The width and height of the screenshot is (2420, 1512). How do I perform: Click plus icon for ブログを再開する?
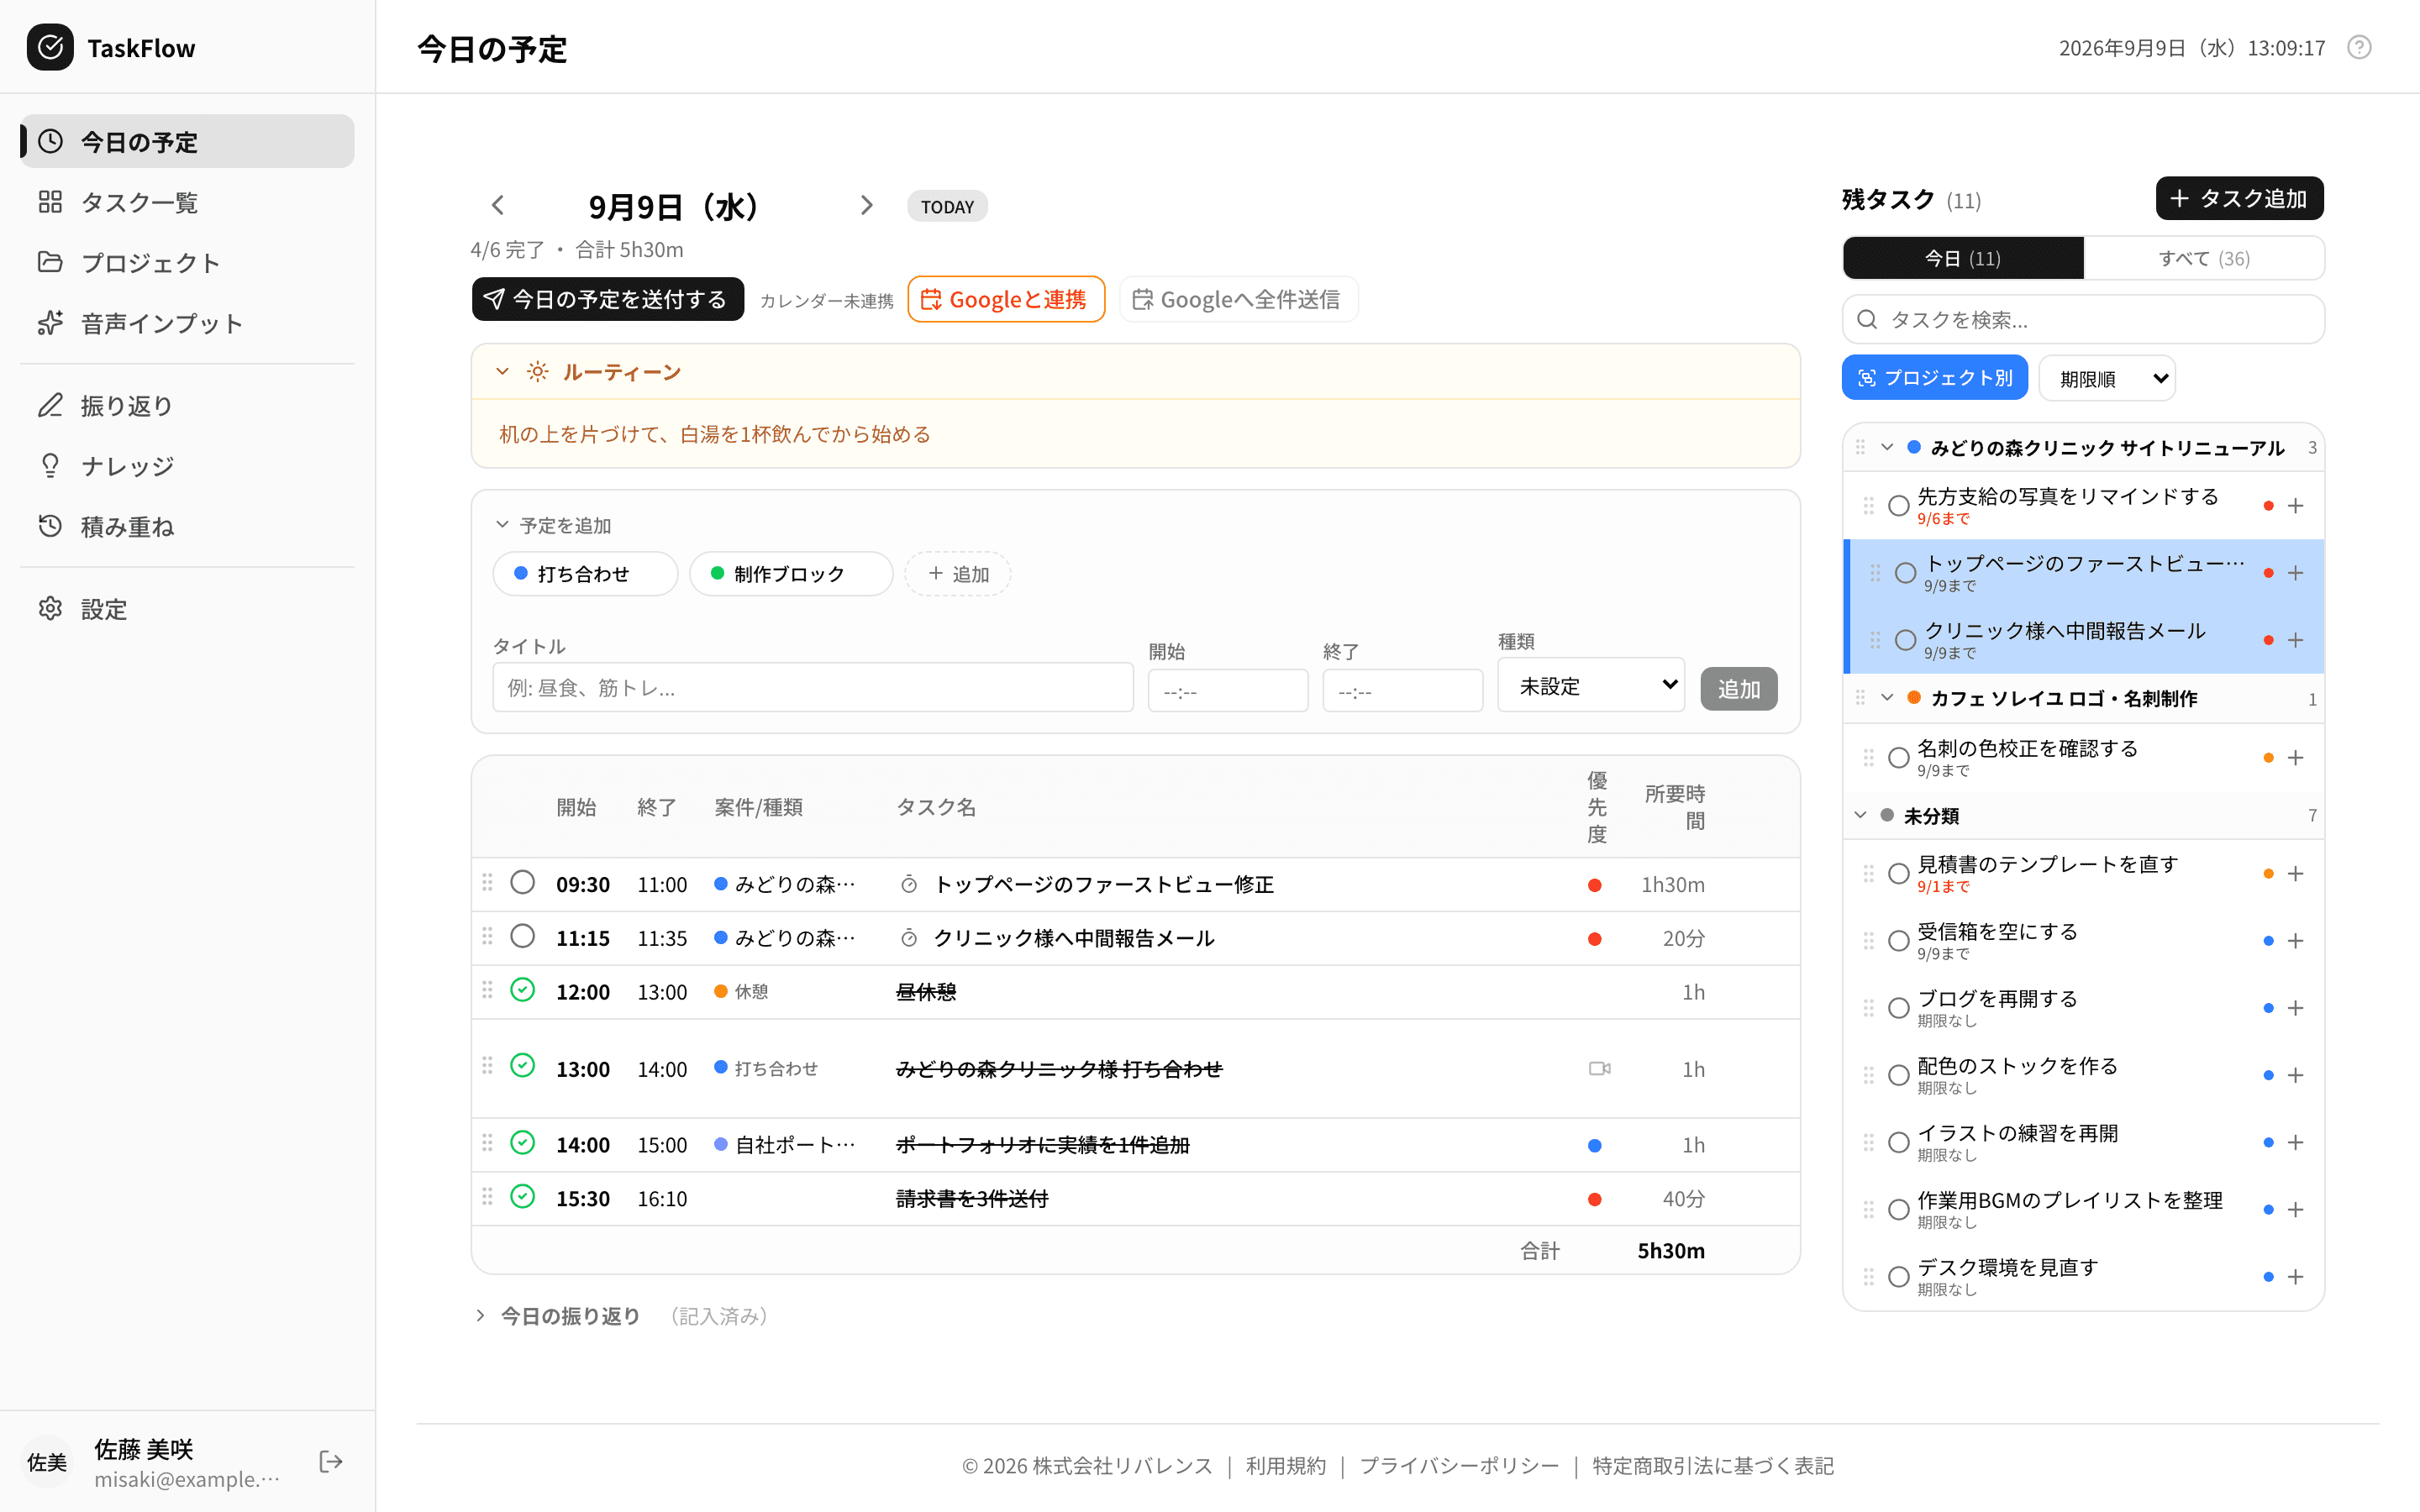(2296, 1008)
